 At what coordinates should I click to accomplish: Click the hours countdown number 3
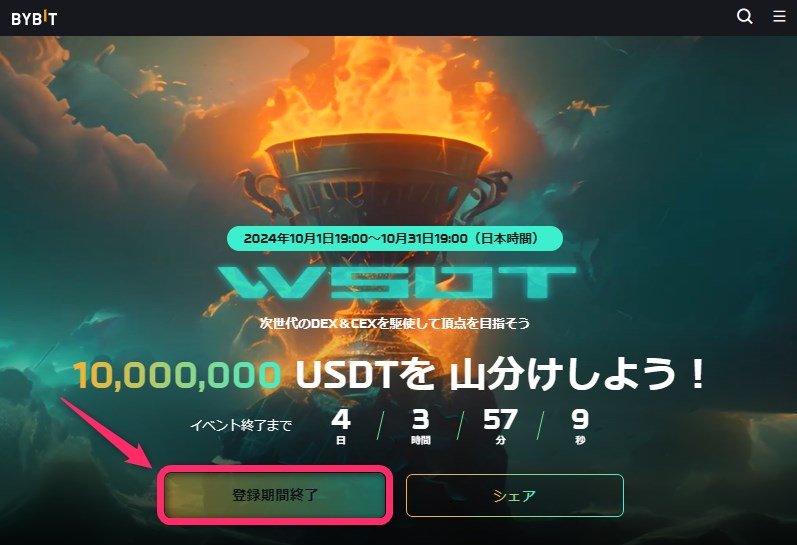420,420
